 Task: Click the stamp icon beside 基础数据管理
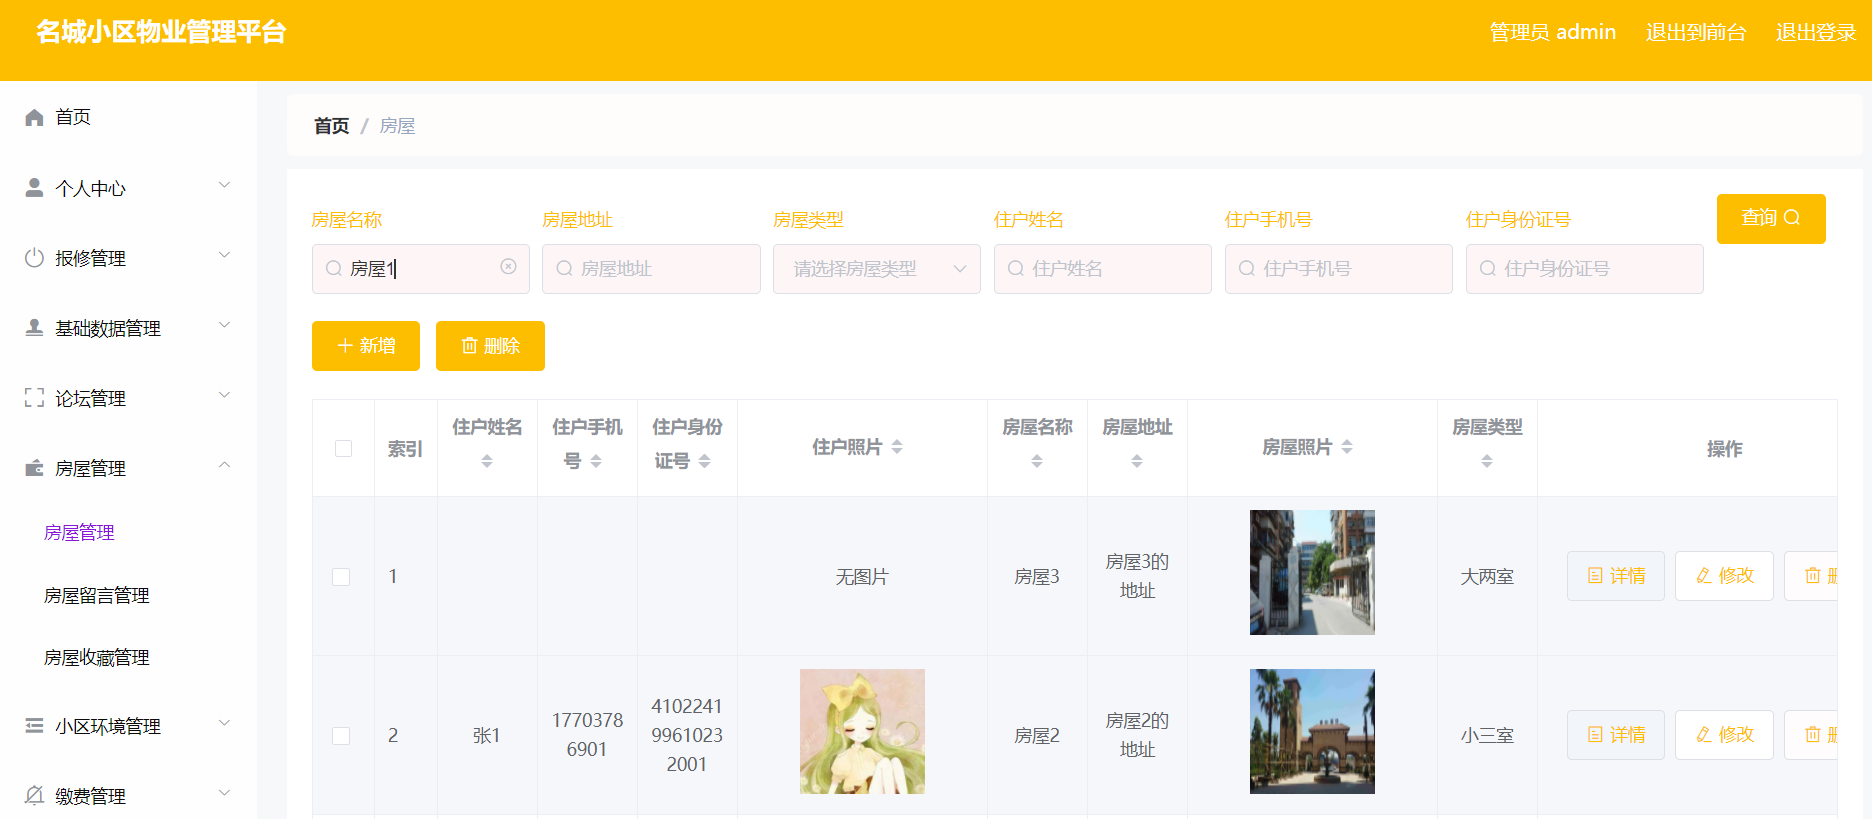[x=34, y=328]
